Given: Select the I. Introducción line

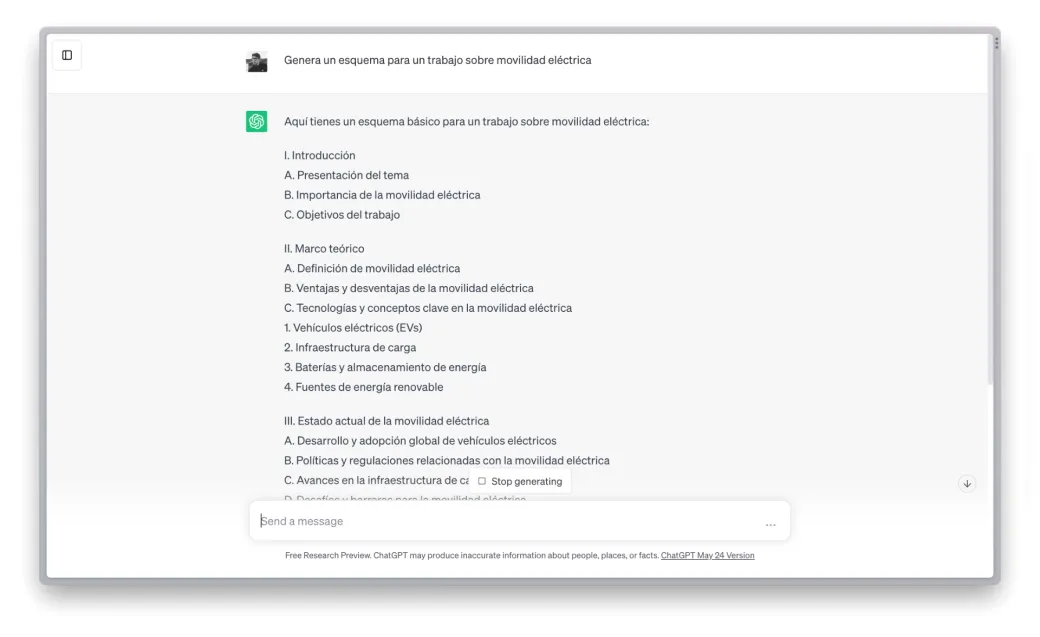Looking at the screenshot, I should pyautogui.click(x=320, y=155).
